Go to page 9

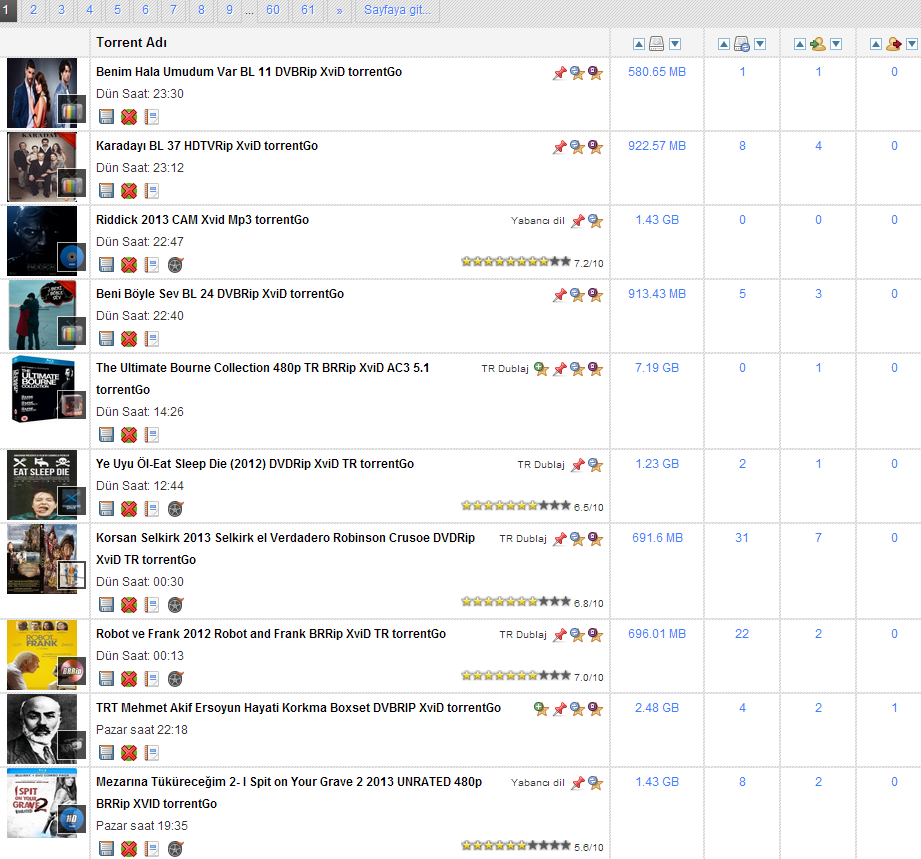(x=230, y=10)
